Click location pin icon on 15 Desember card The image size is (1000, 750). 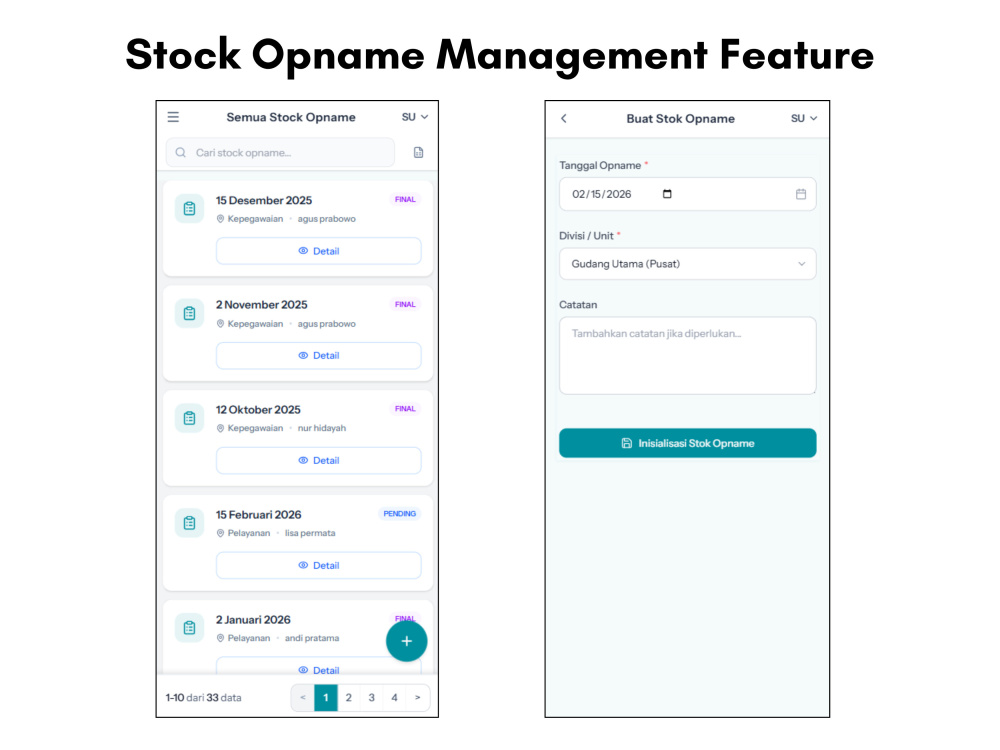(x=220, y=219)
